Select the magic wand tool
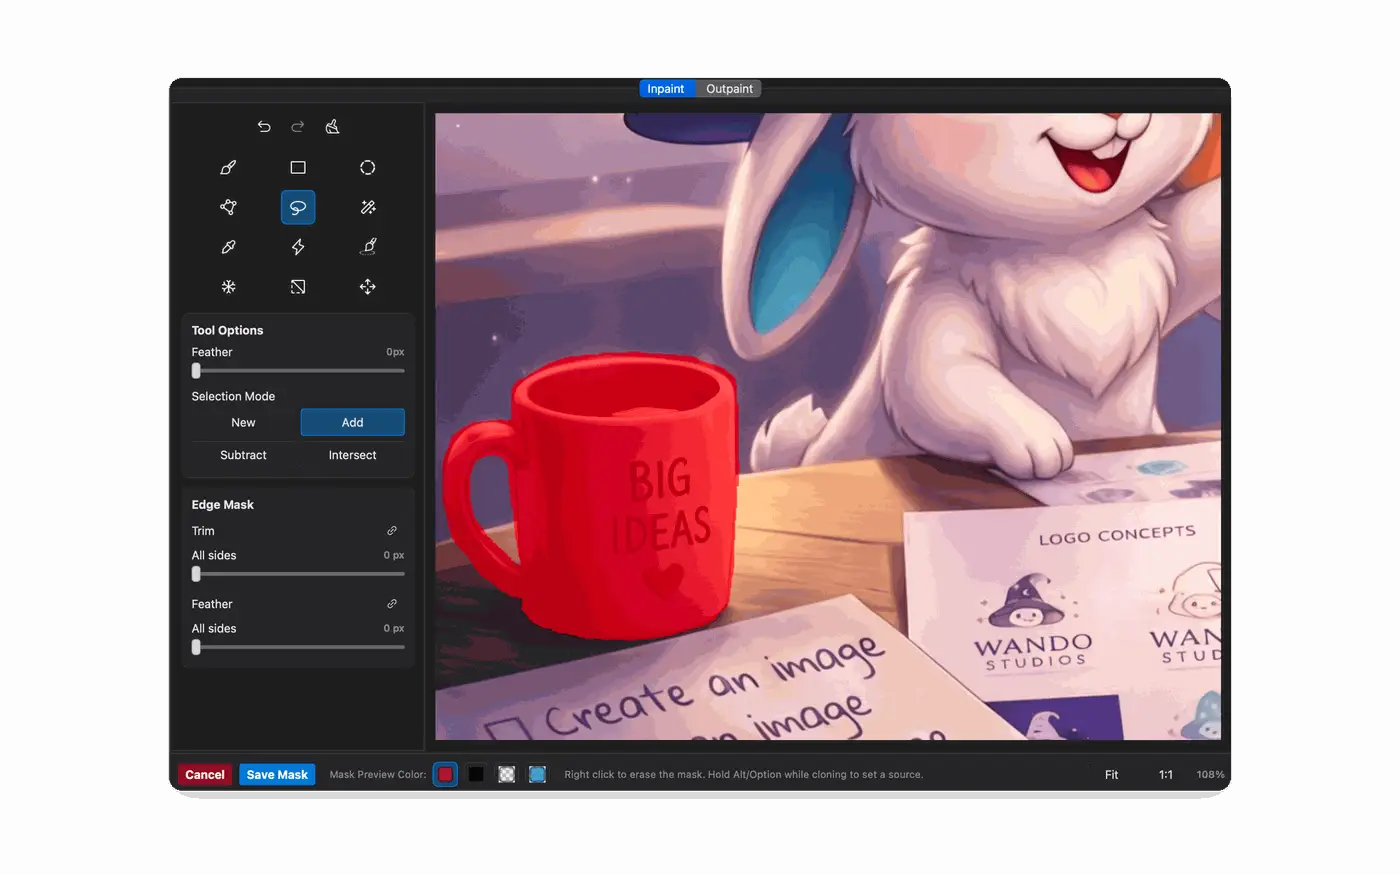Image resolution: width=1400 pixels, height=875 pixels. (368, 207)
